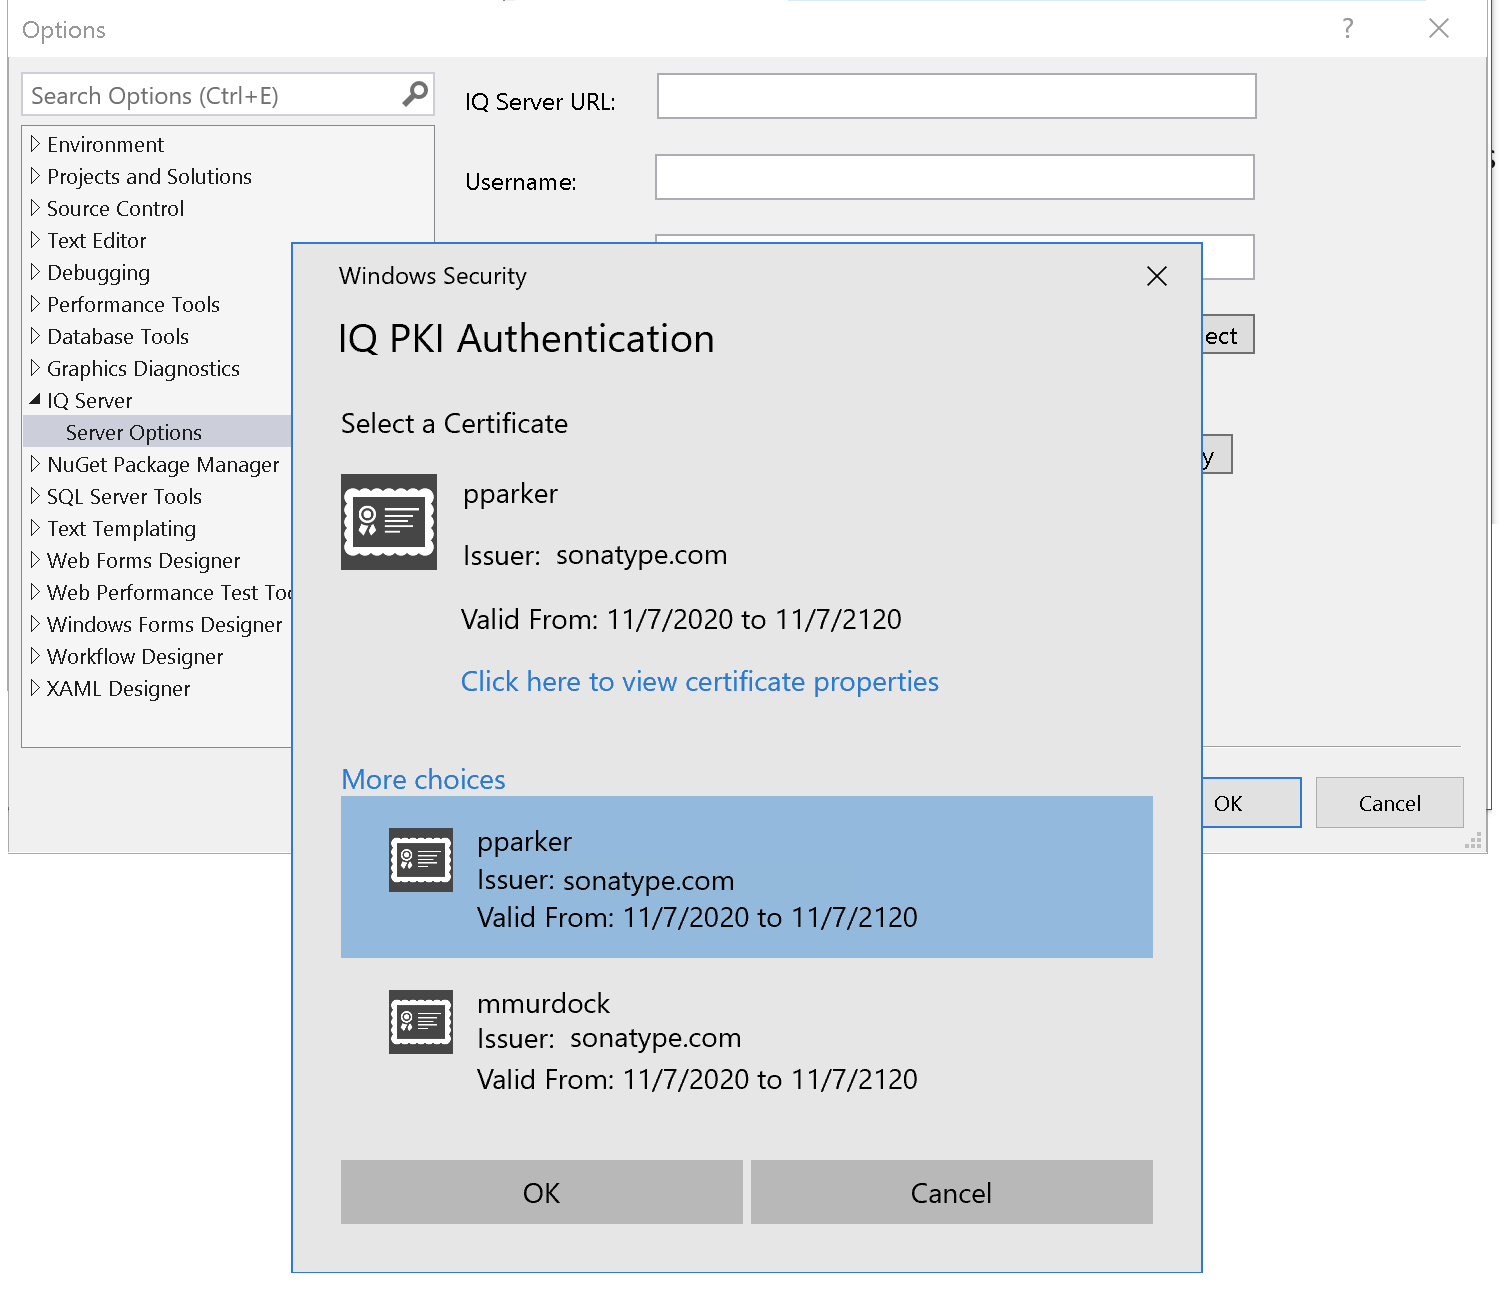Click the selected pparker certificate icon
The image size is (1506, 1294).
click(389, 522)
